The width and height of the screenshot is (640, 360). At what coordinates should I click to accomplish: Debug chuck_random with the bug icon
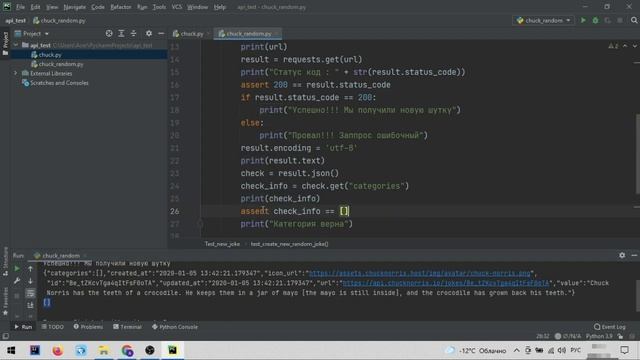pos(596,20)
